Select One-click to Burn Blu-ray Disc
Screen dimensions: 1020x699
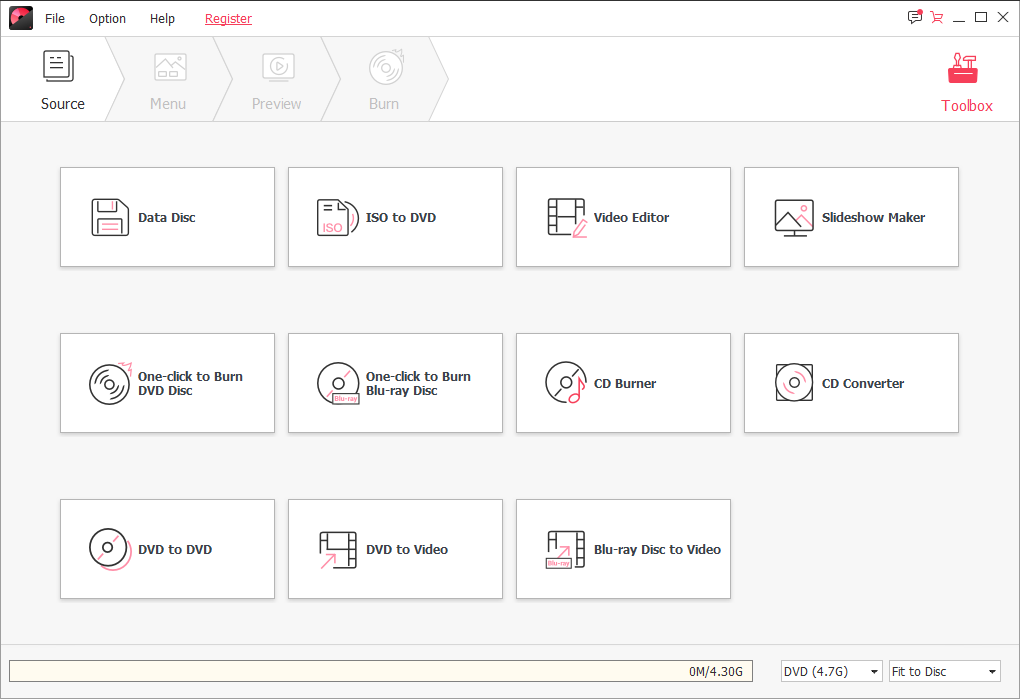point(395,383)
